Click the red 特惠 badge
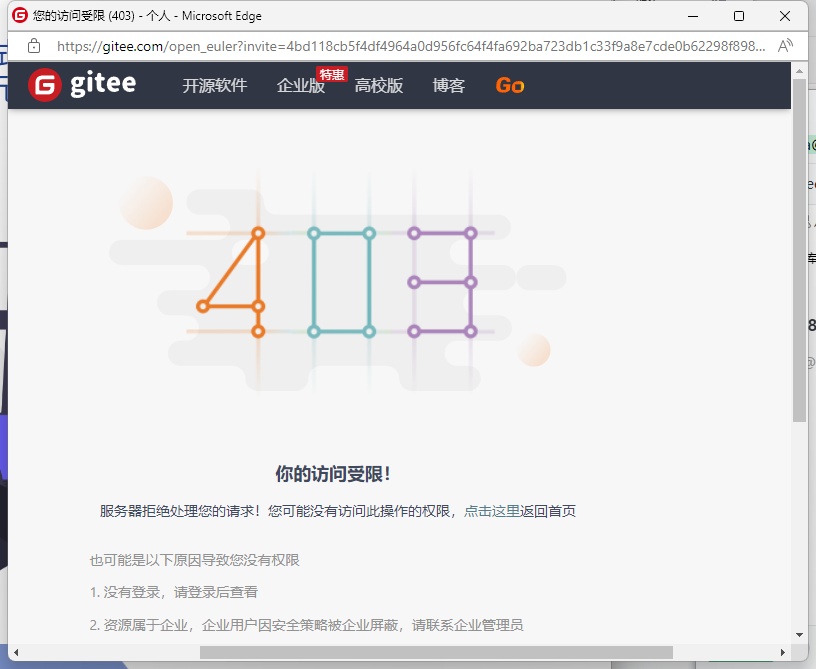Viewport: 816px width, 669px height. click(331, 74)
